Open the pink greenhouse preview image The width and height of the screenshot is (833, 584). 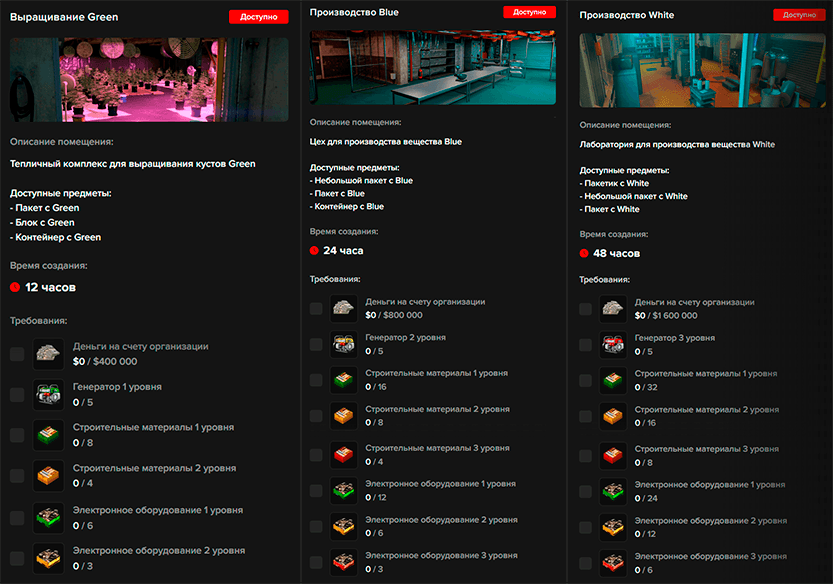click(x=149, y=80)
